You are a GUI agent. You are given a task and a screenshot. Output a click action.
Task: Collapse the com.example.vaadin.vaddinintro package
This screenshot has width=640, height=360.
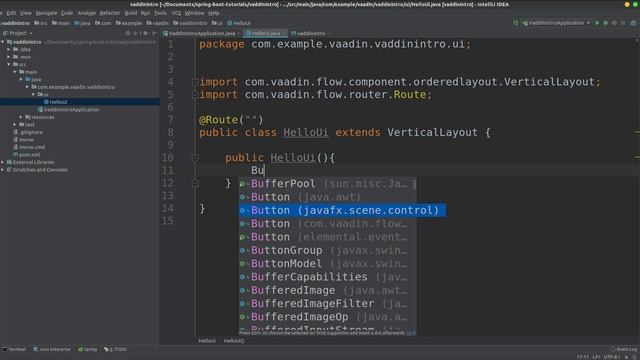[x=27, y=87]
